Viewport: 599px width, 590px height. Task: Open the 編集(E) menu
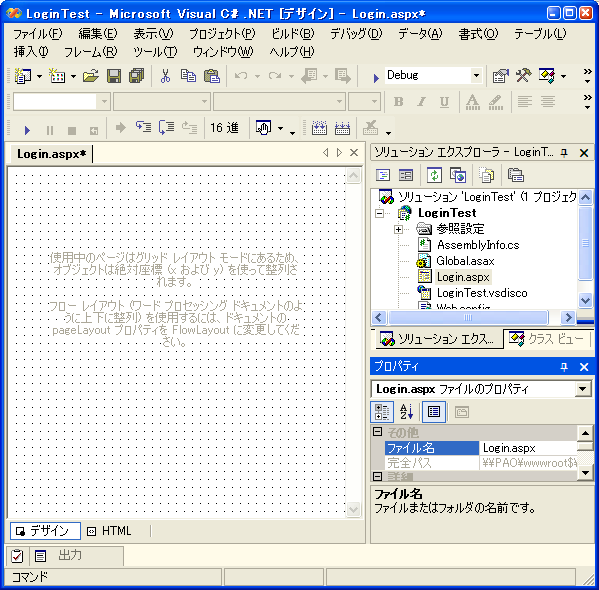[98, 34]
